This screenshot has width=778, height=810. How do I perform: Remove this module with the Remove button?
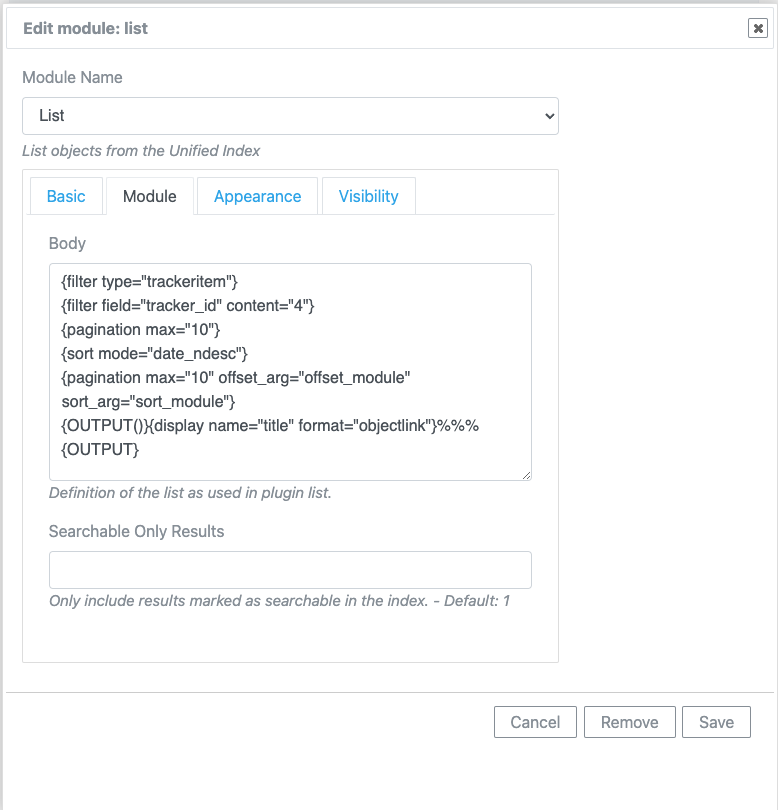[x=630, y=722]
